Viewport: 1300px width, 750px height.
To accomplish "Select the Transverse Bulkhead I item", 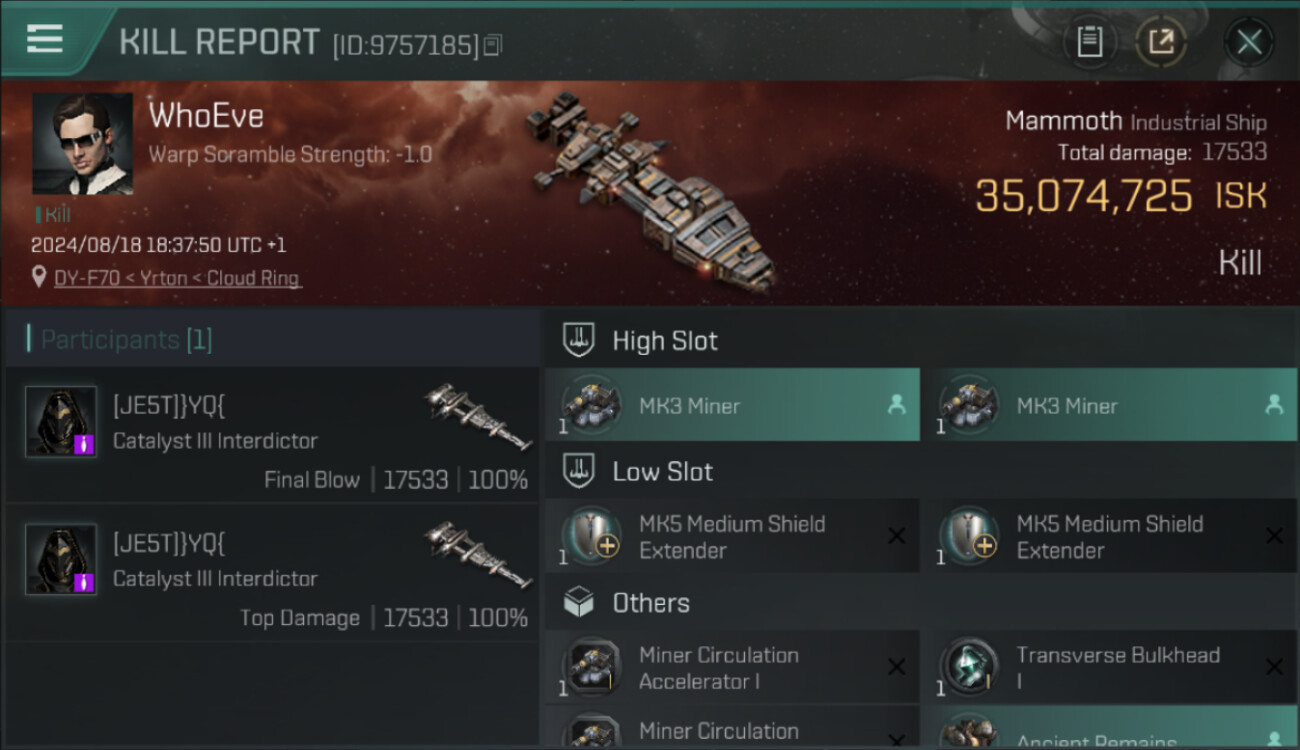I will point(1108,668).
